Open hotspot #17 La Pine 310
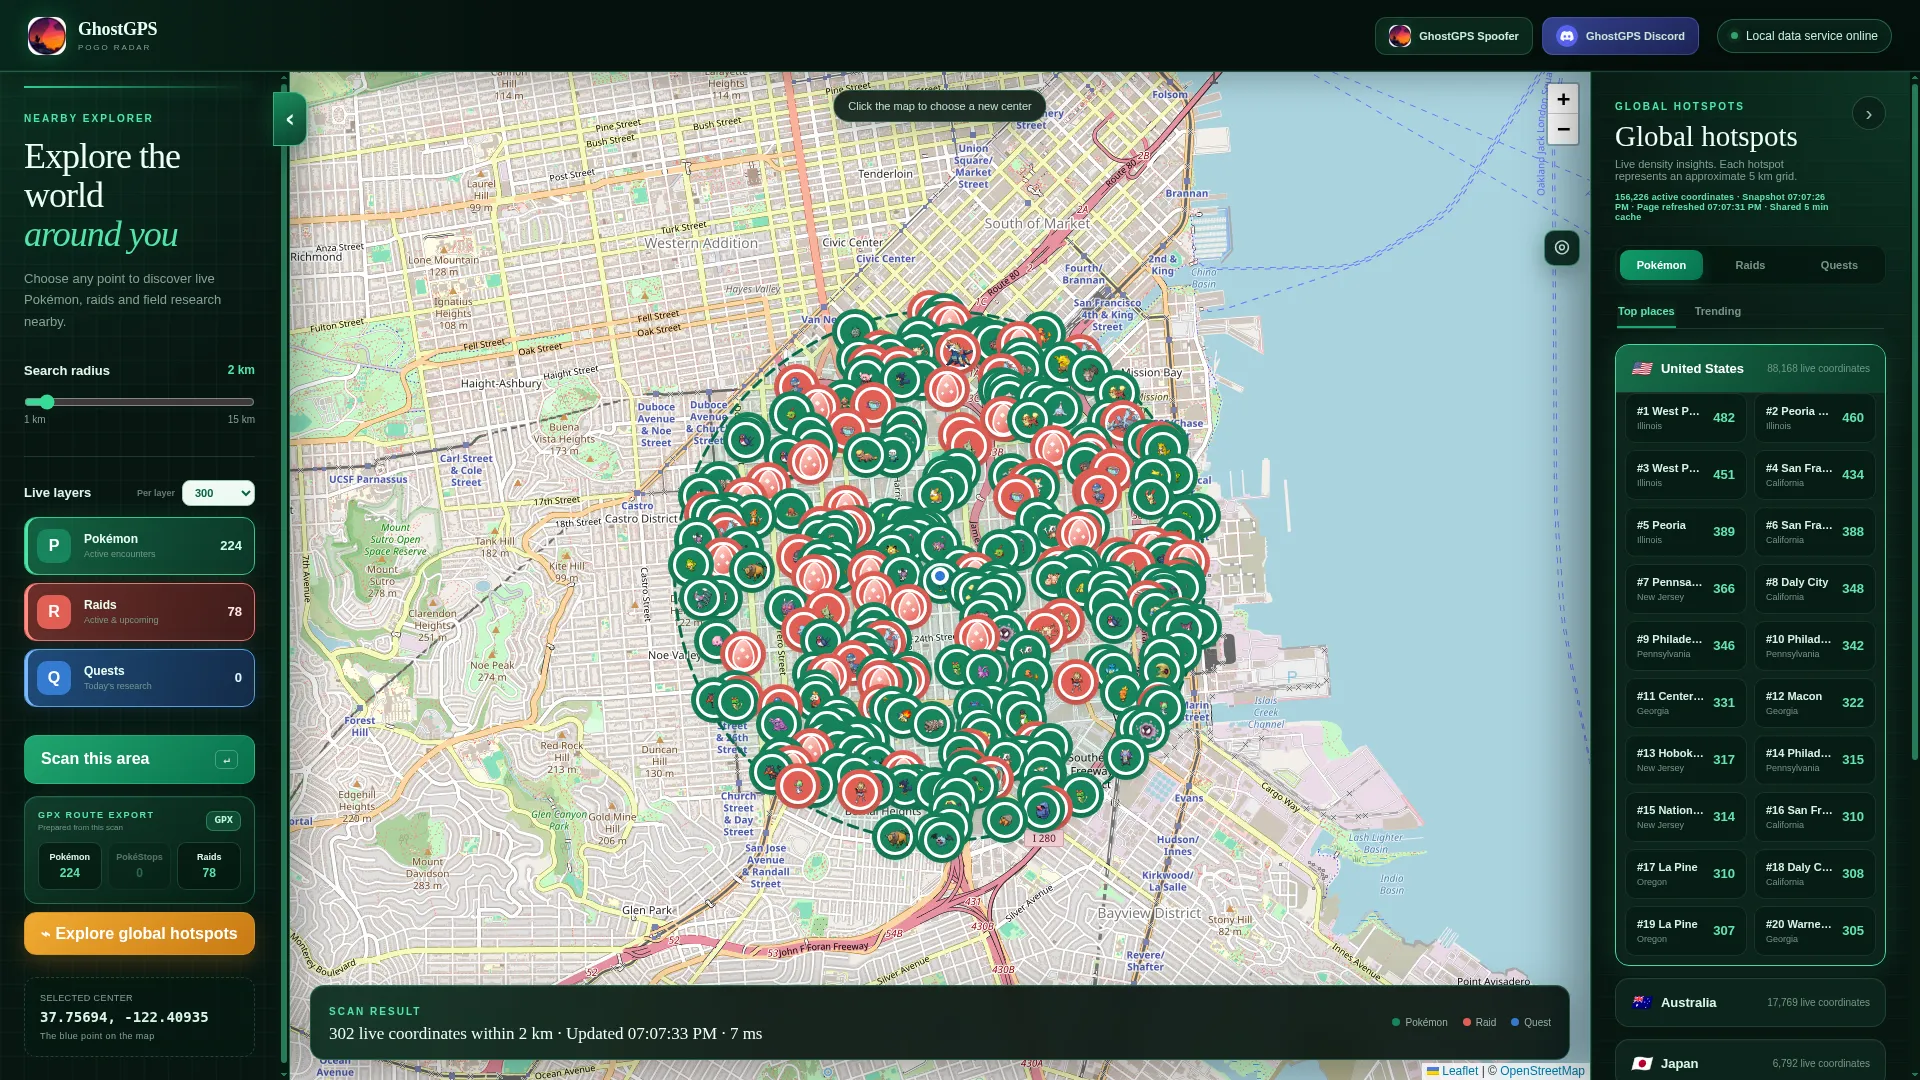Image resolution: width=1920 pixels, height=1080 pixels. click(x=1686, y=874)
